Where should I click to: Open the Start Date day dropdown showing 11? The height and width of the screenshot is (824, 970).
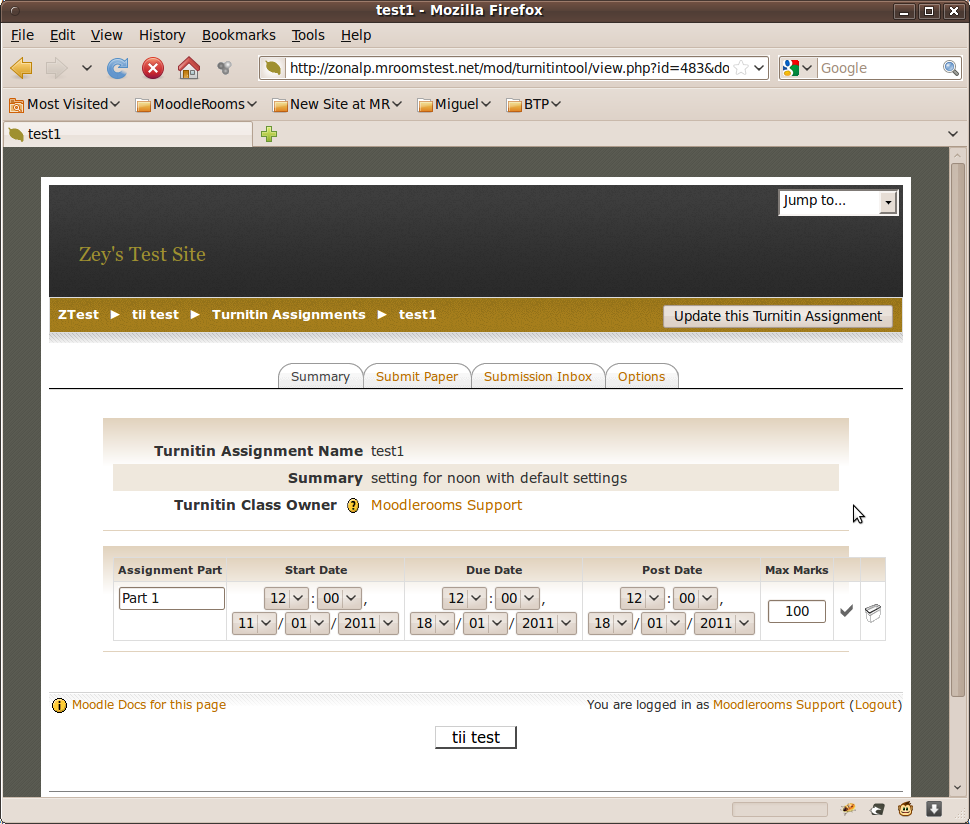click(254, 623)
